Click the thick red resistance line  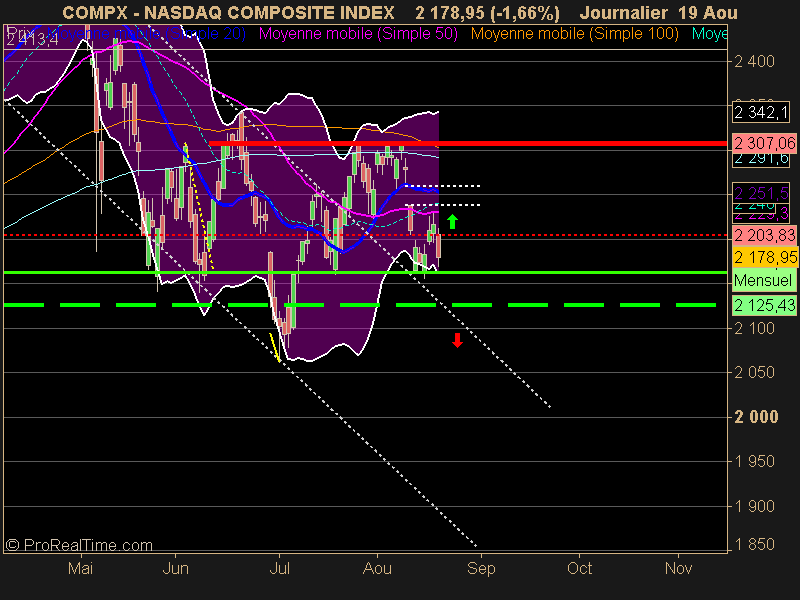coord(468,143)
